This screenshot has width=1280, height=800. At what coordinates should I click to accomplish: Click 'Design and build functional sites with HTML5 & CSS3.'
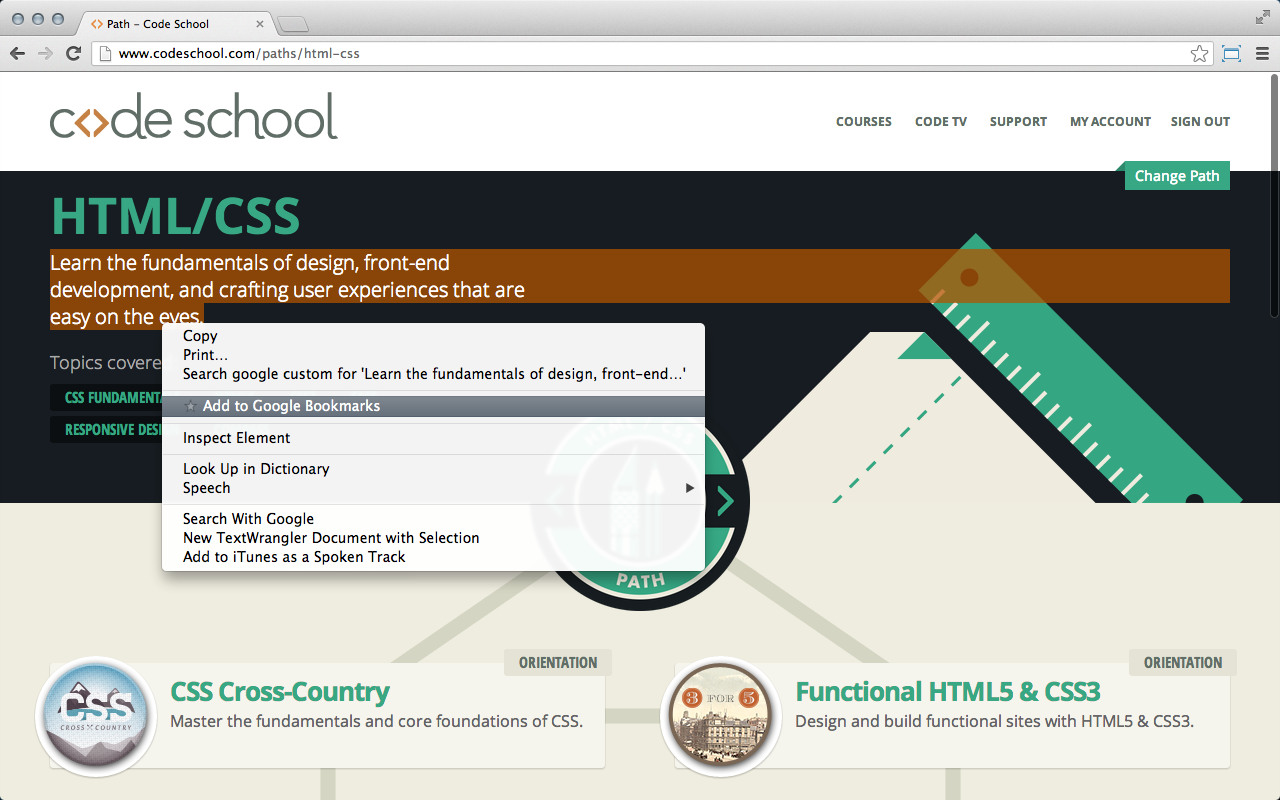[x=994, y=721]
